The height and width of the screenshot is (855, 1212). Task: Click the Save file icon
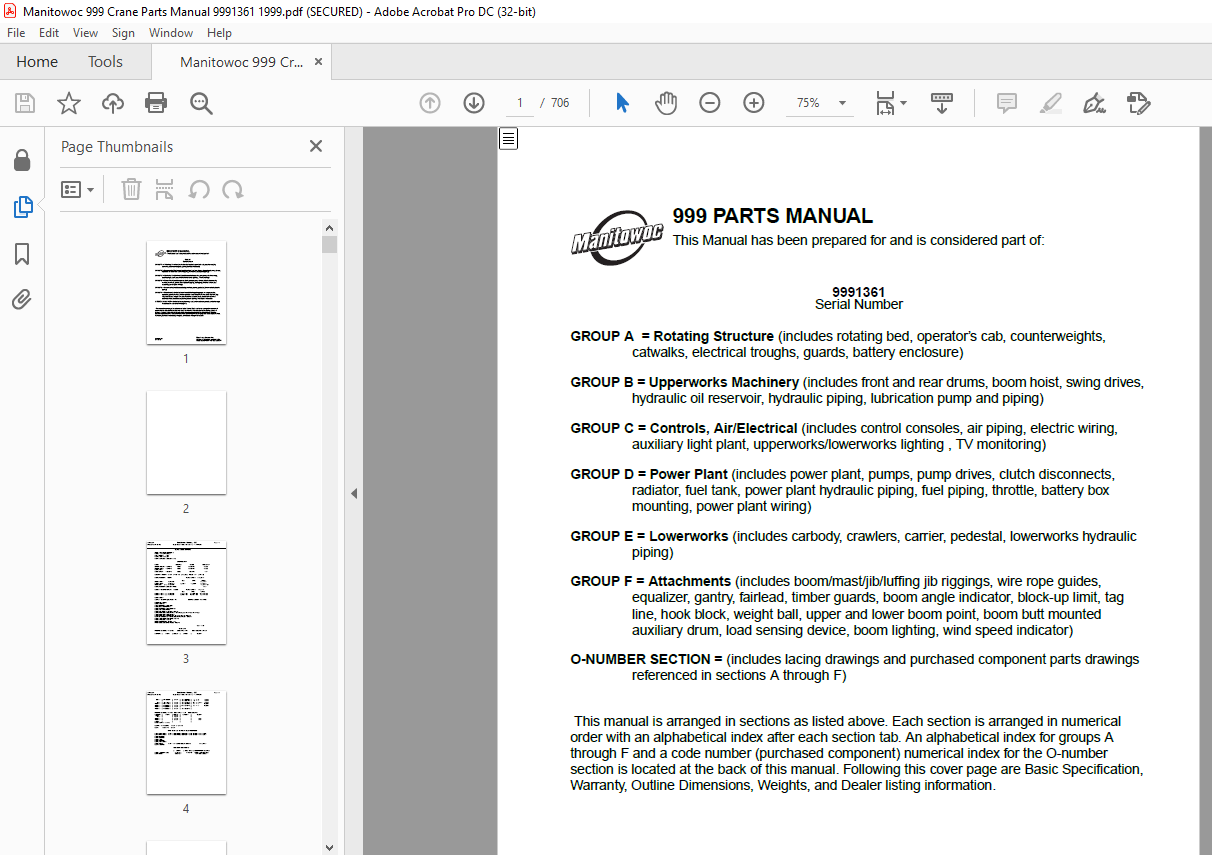[25, 103]
